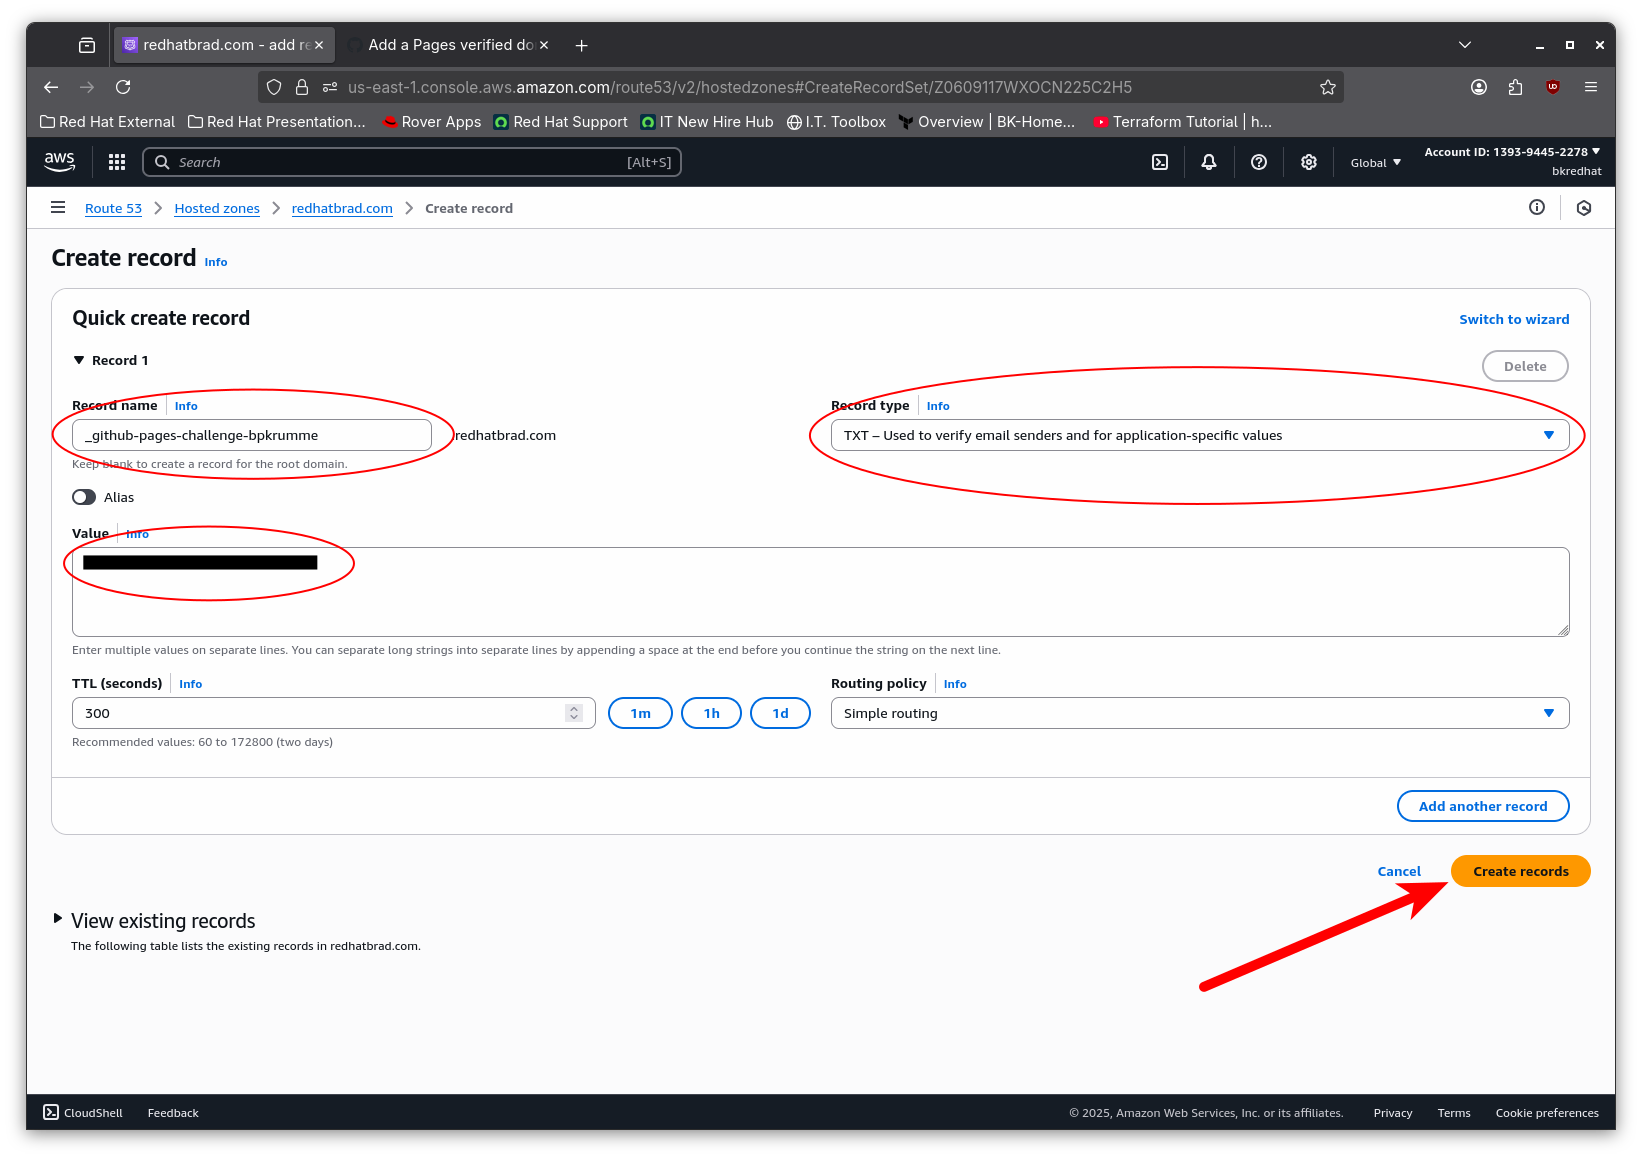The height and width of the screenshot is (1158, 1640).
Task: Focus the Value text area
Action: click(820, 592)
